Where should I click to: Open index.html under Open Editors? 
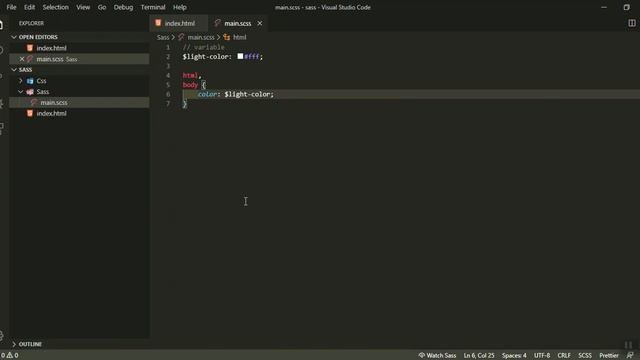point(80,48)
